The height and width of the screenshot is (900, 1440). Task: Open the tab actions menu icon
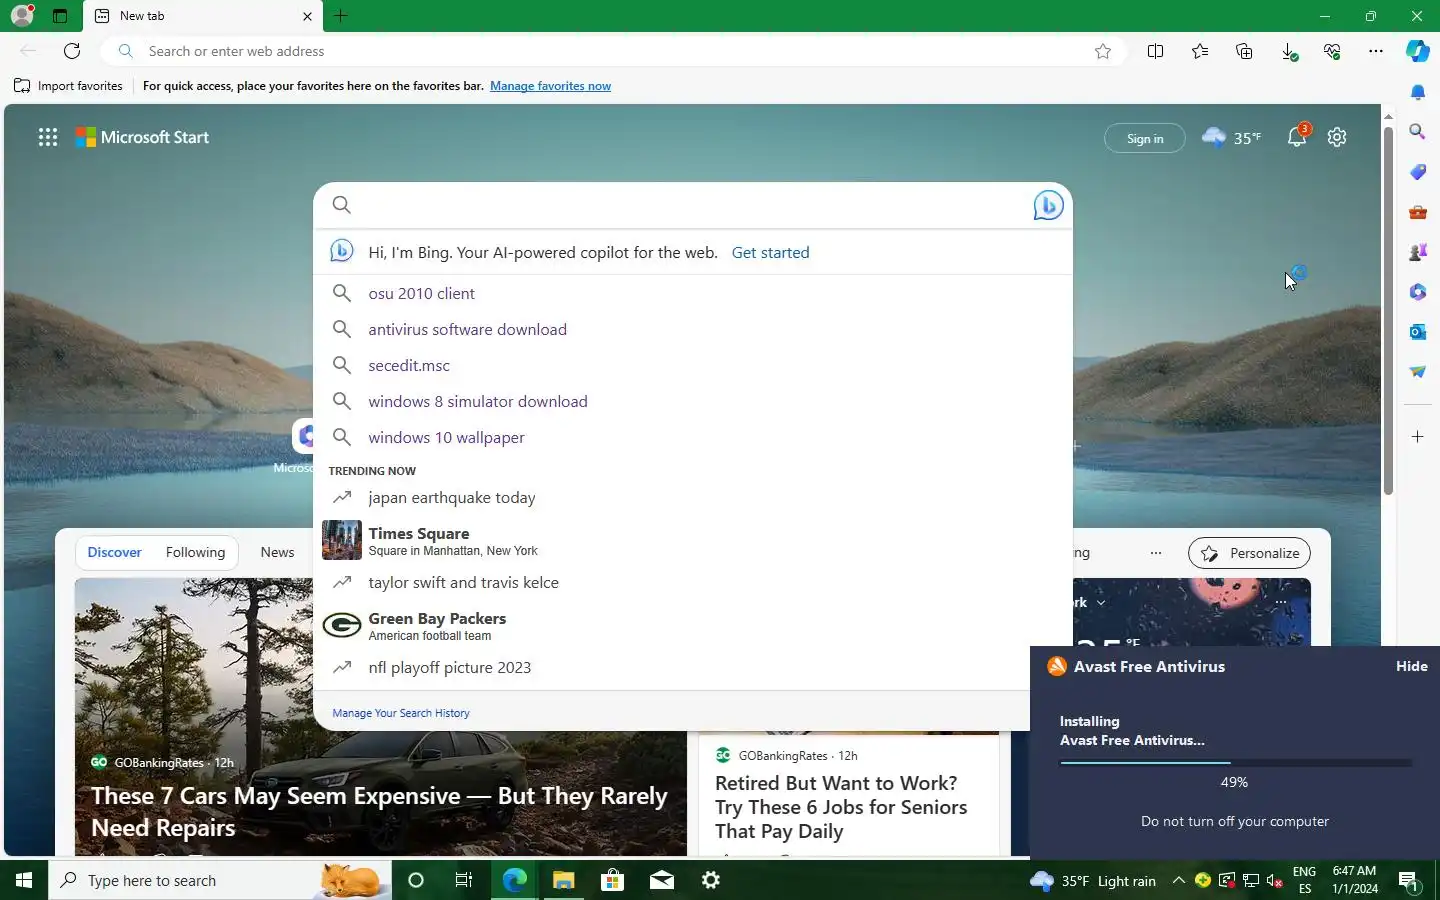point(60,16)
